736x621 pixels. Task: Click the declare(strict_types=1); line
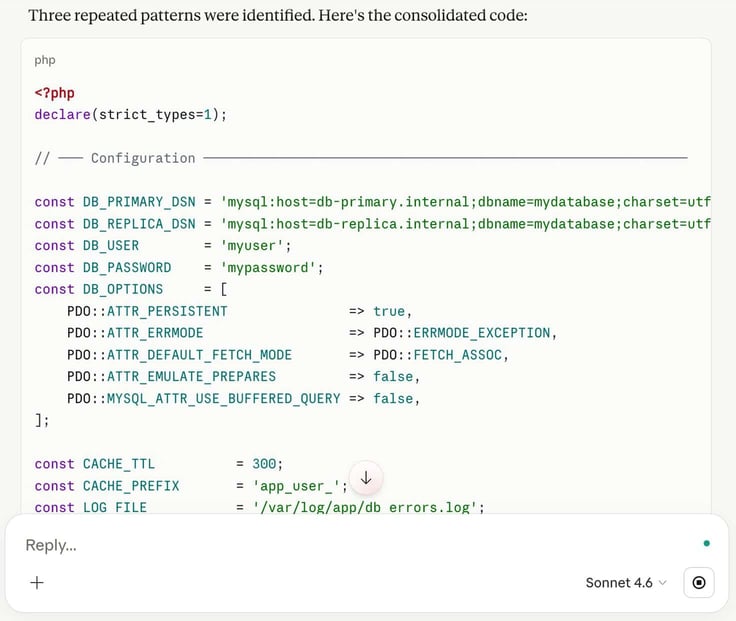130,115
